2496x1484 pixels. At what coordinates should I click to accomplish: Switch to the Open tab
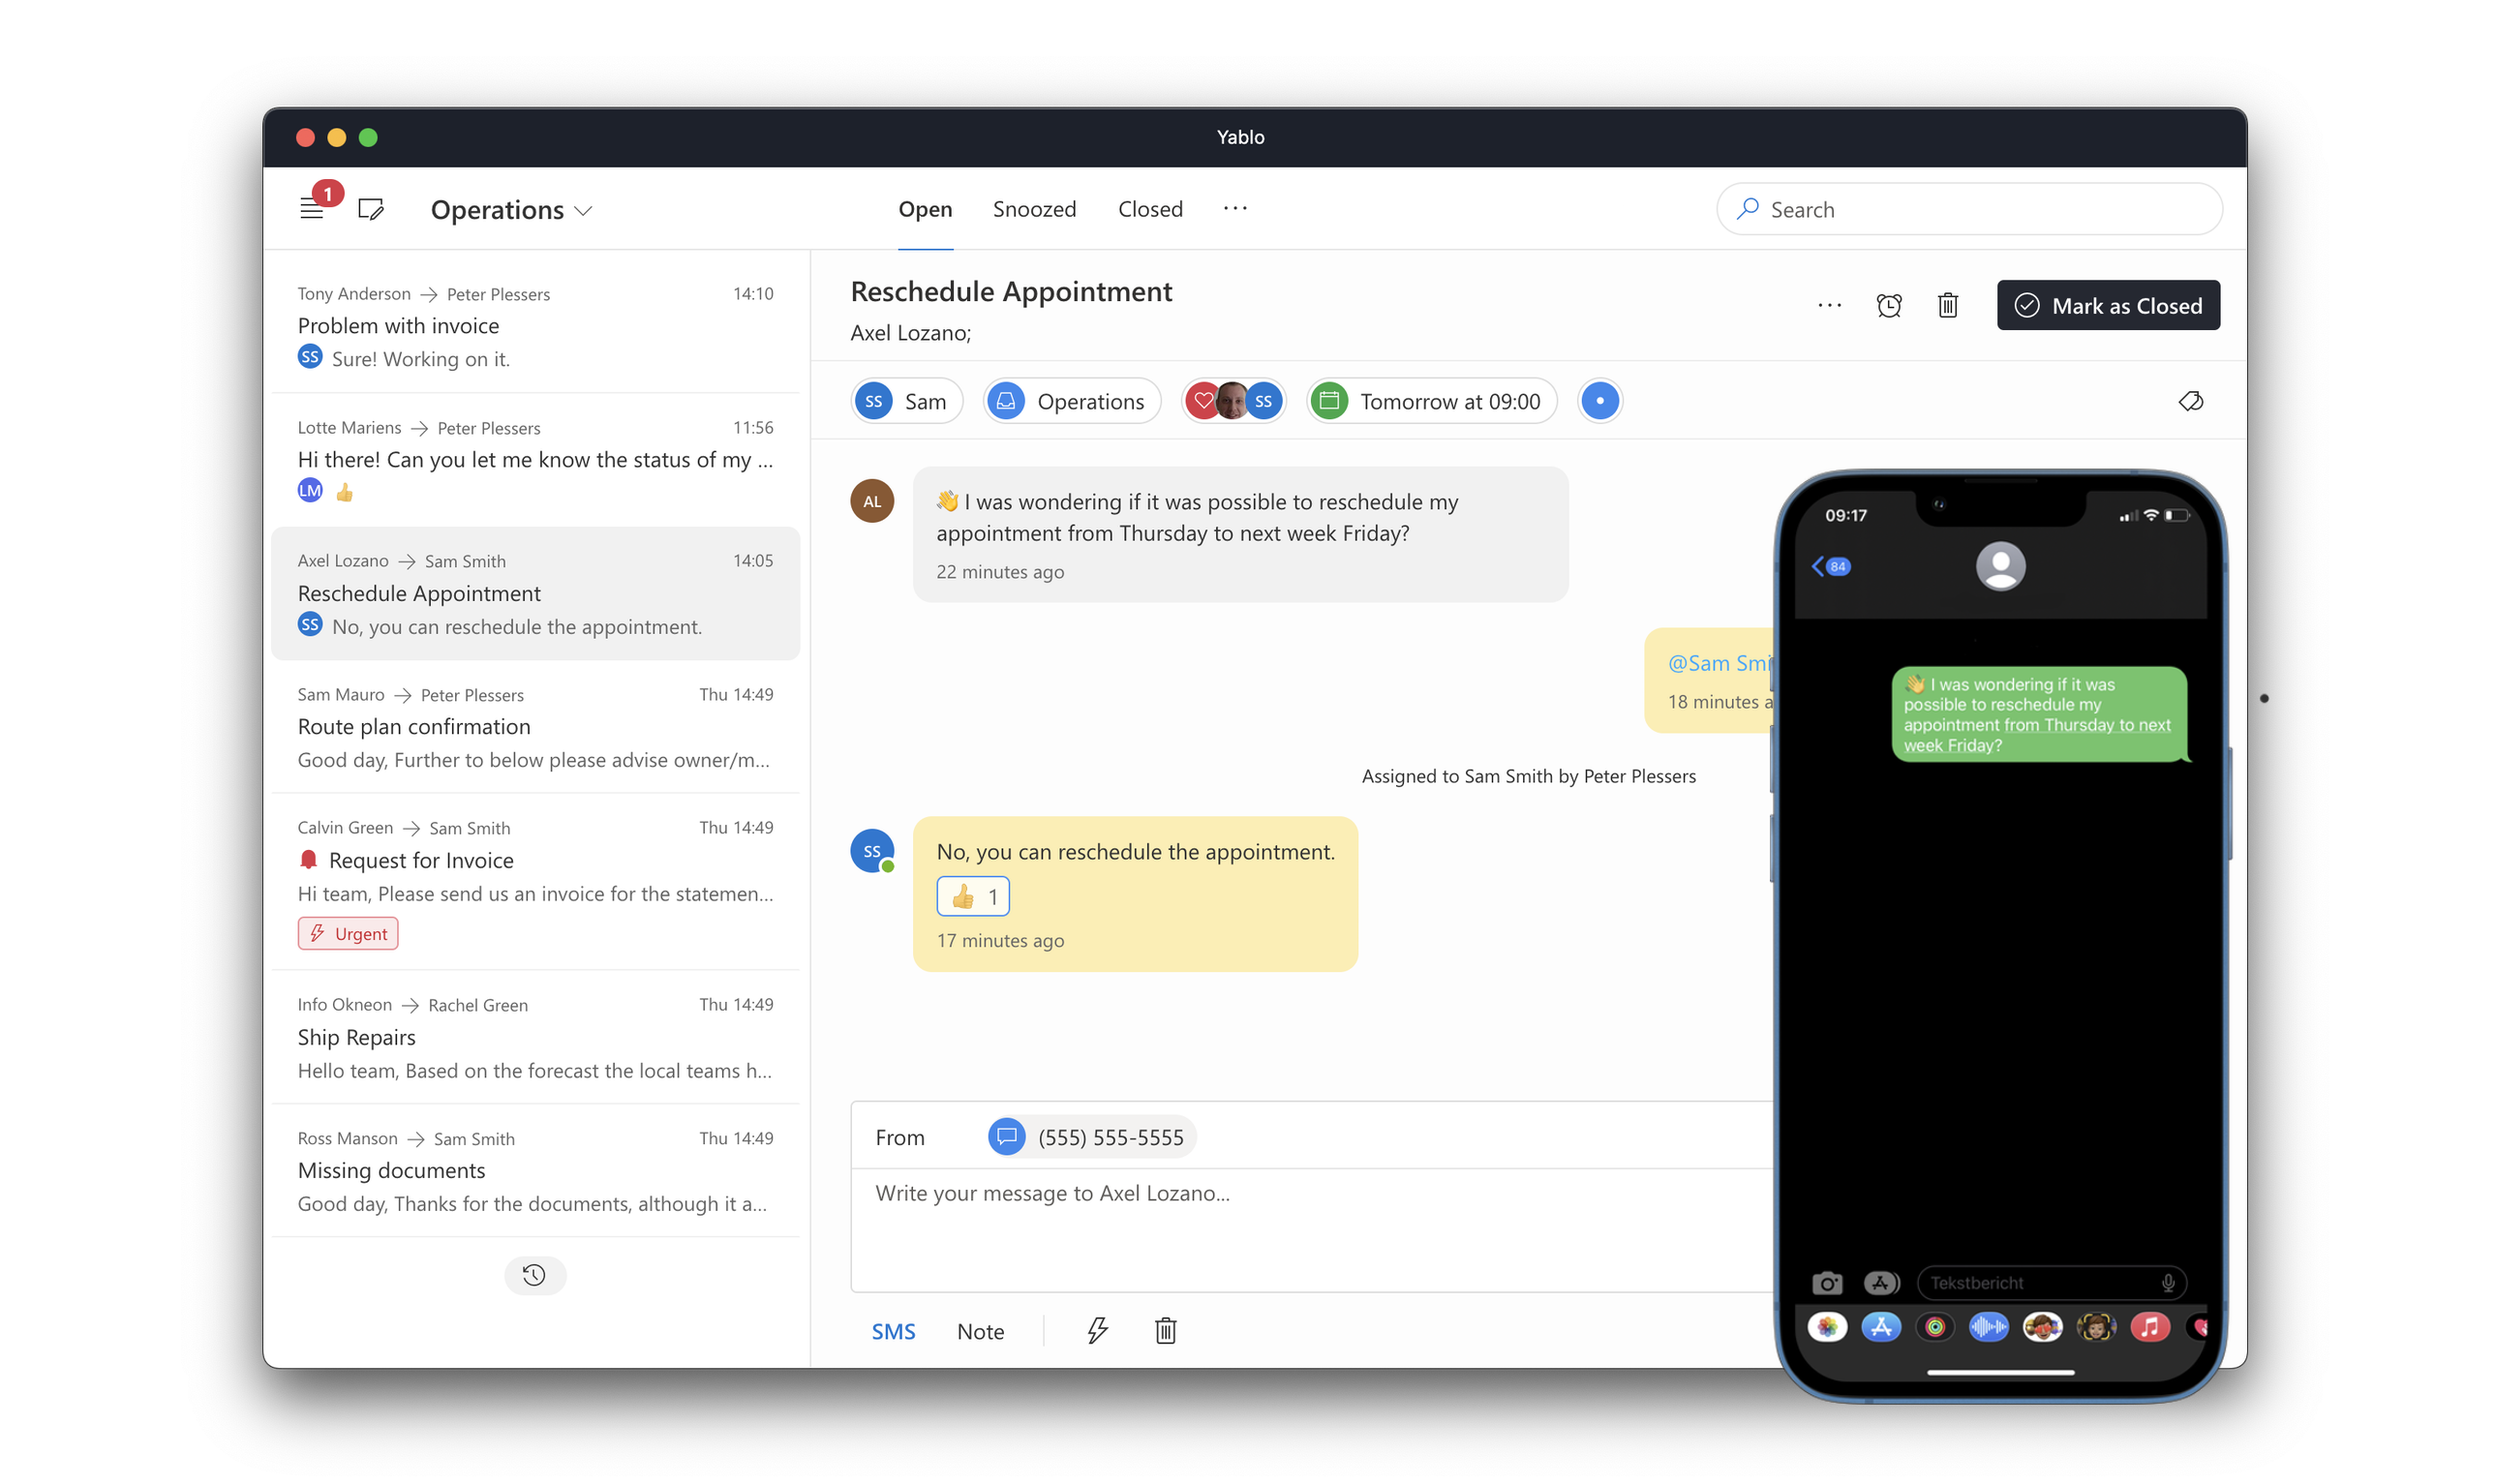pos(925,209)
